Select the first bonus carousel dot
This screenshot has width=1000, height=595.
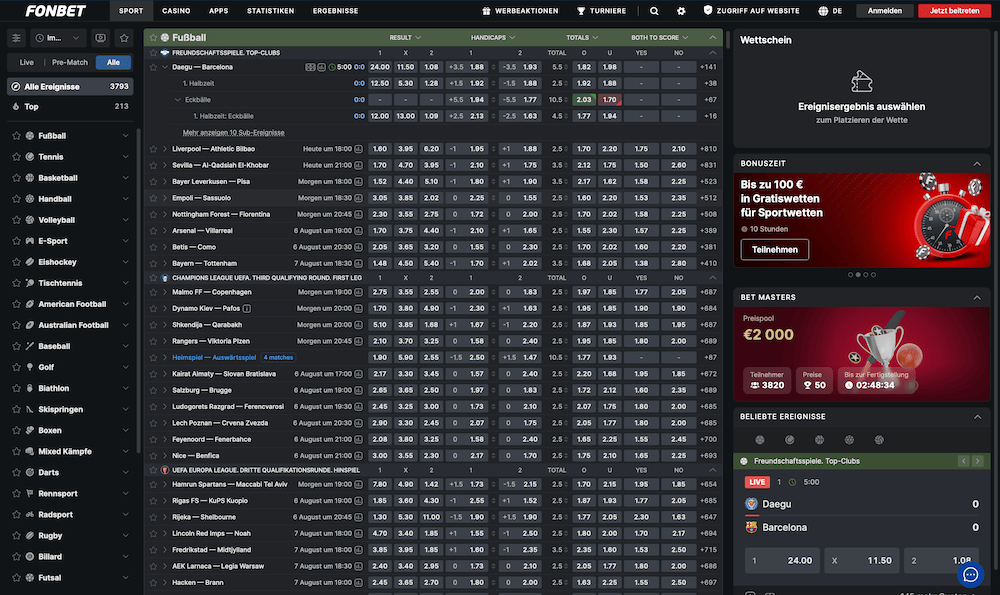850,275
